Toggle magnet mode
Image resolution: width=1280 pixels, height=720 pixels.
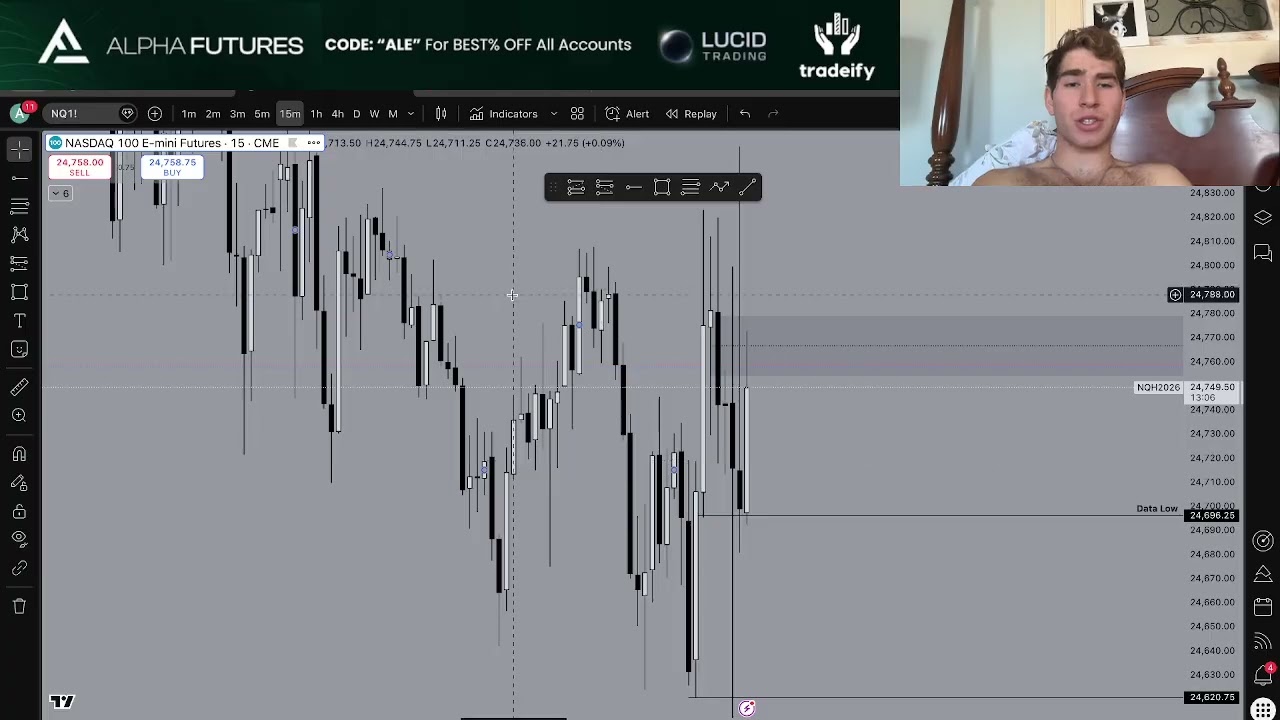[x=19, y=454]
